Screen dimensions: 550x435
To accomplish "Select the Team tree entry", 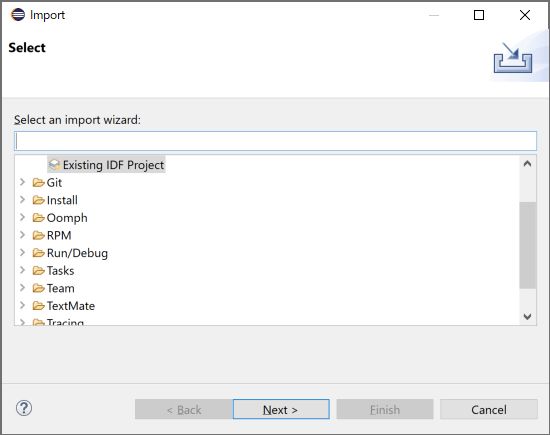I will pyautogui.click(x=61, y=288).
